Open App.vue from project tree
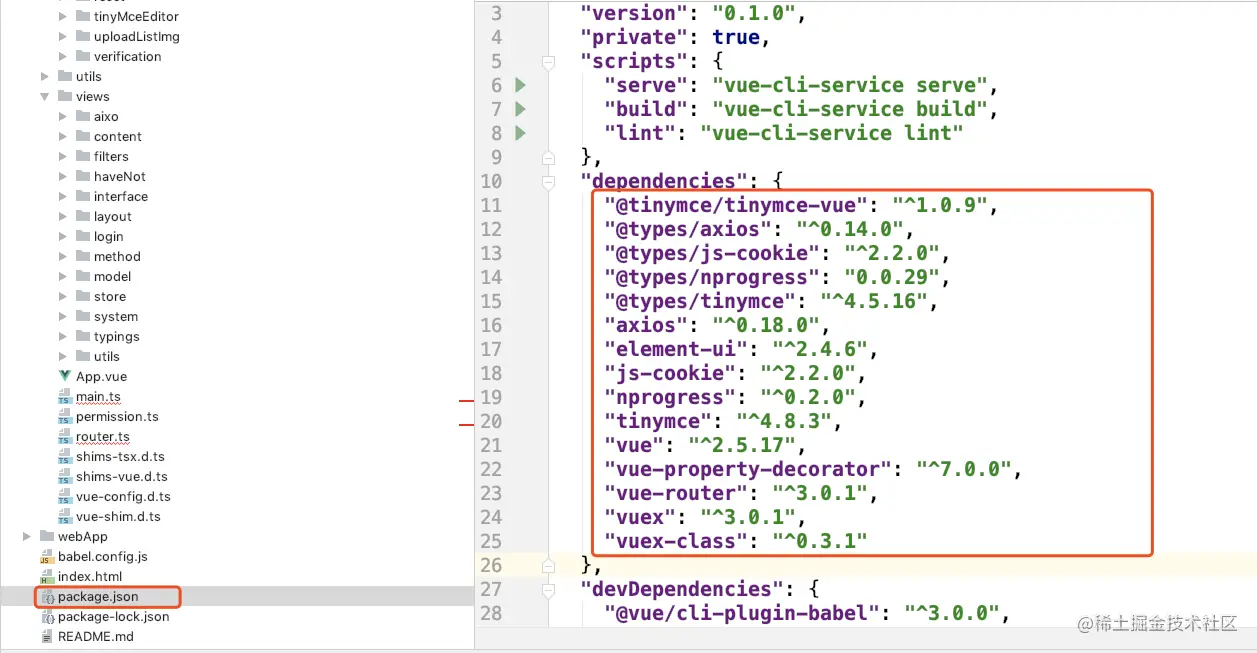This screenshot has height=653, width=1257. click(x=101, y=377)
